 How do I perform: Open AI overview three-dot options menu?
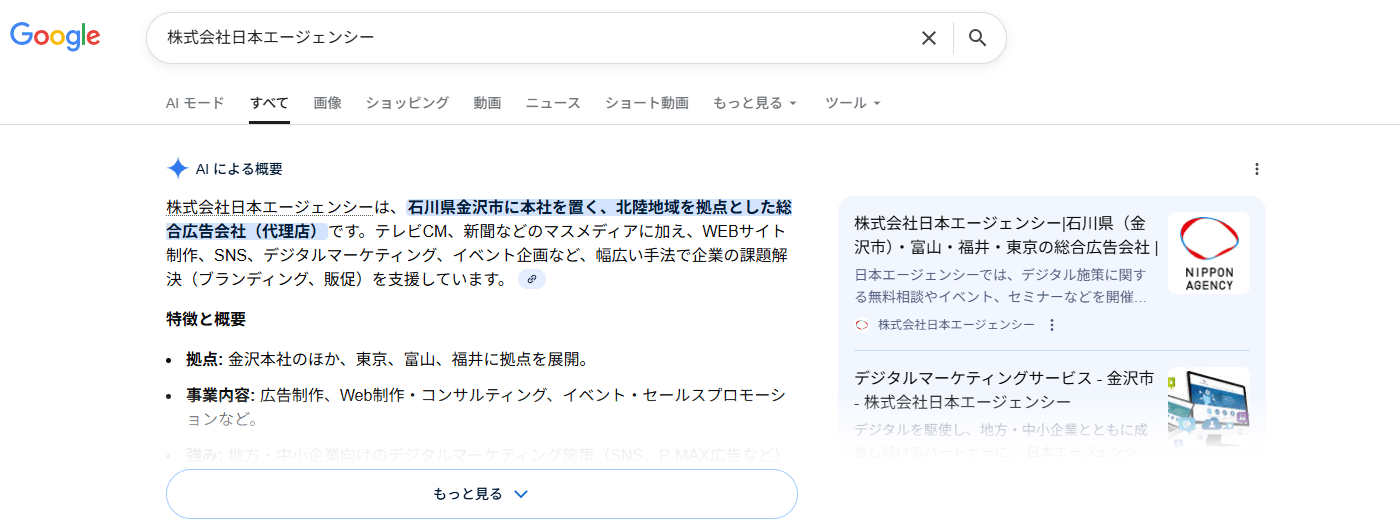1257,169
